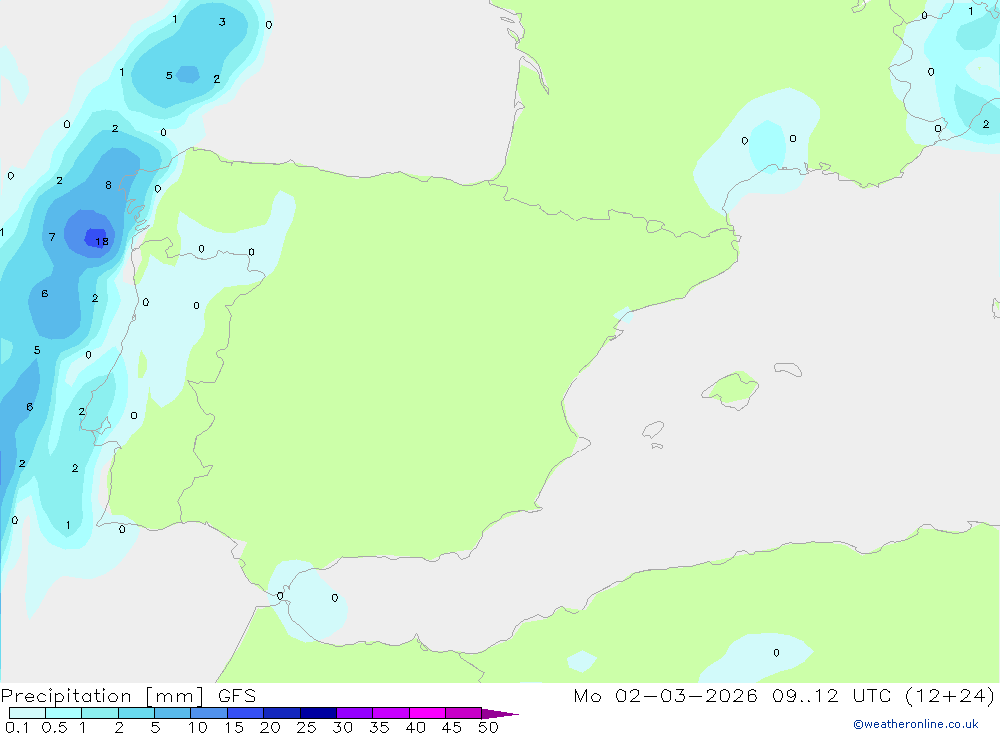Click the "45" legend scale label
Image resolution: width=1000 pixels, height=733 pixels.
(x=452, y=727)
